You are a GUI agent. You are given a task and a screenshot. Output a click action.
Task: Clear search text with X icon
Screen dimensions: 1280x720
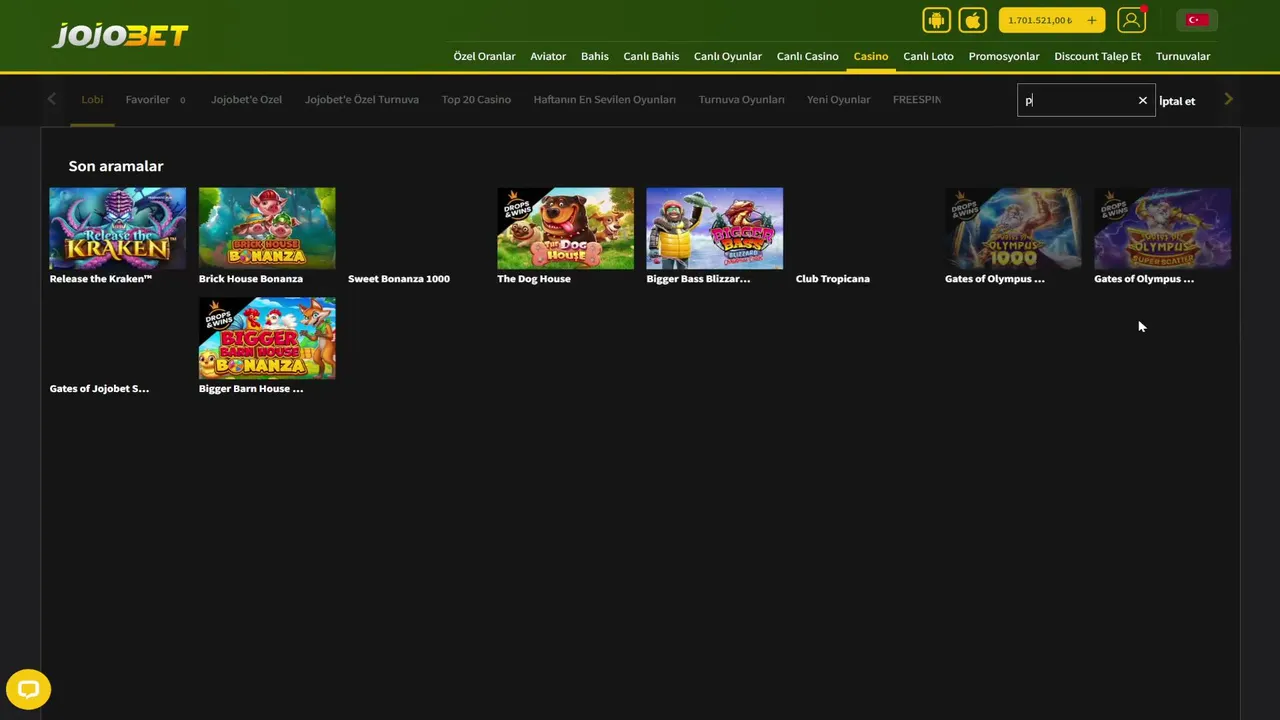(1143, 100)
